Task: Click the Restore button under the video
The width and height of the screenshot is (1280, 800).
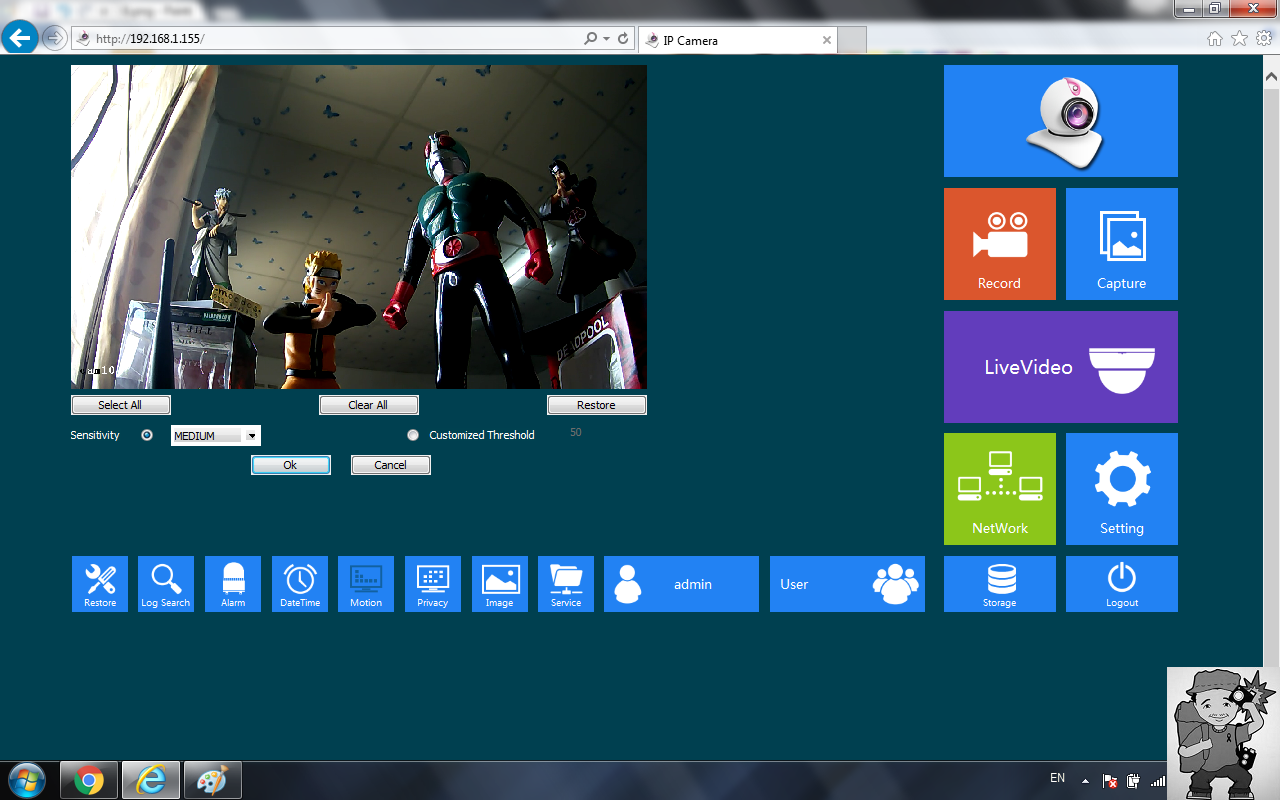Action: [x=597, y=405]
